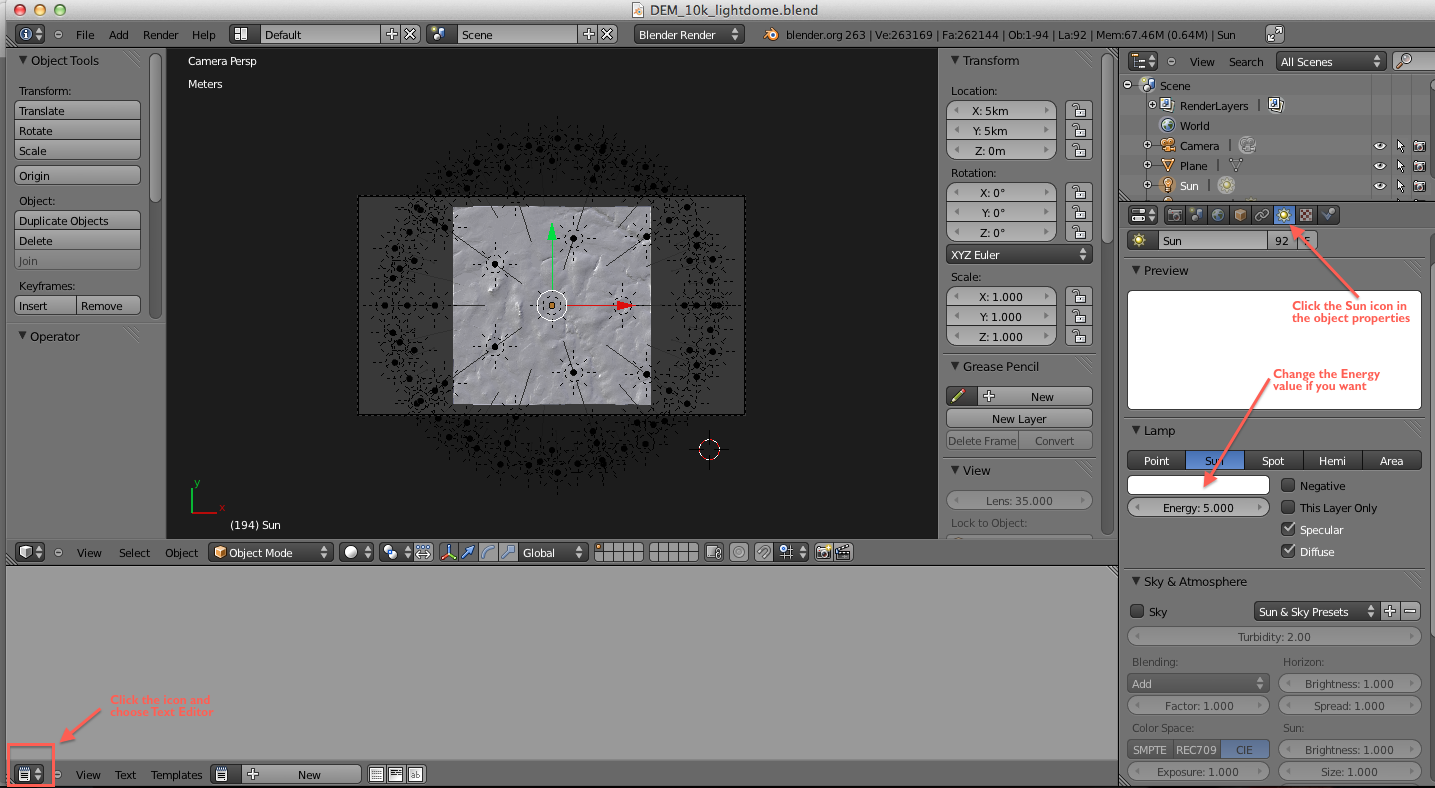Open the Object Mode dropdown
Screen dimensions: 1435x788
271,552
